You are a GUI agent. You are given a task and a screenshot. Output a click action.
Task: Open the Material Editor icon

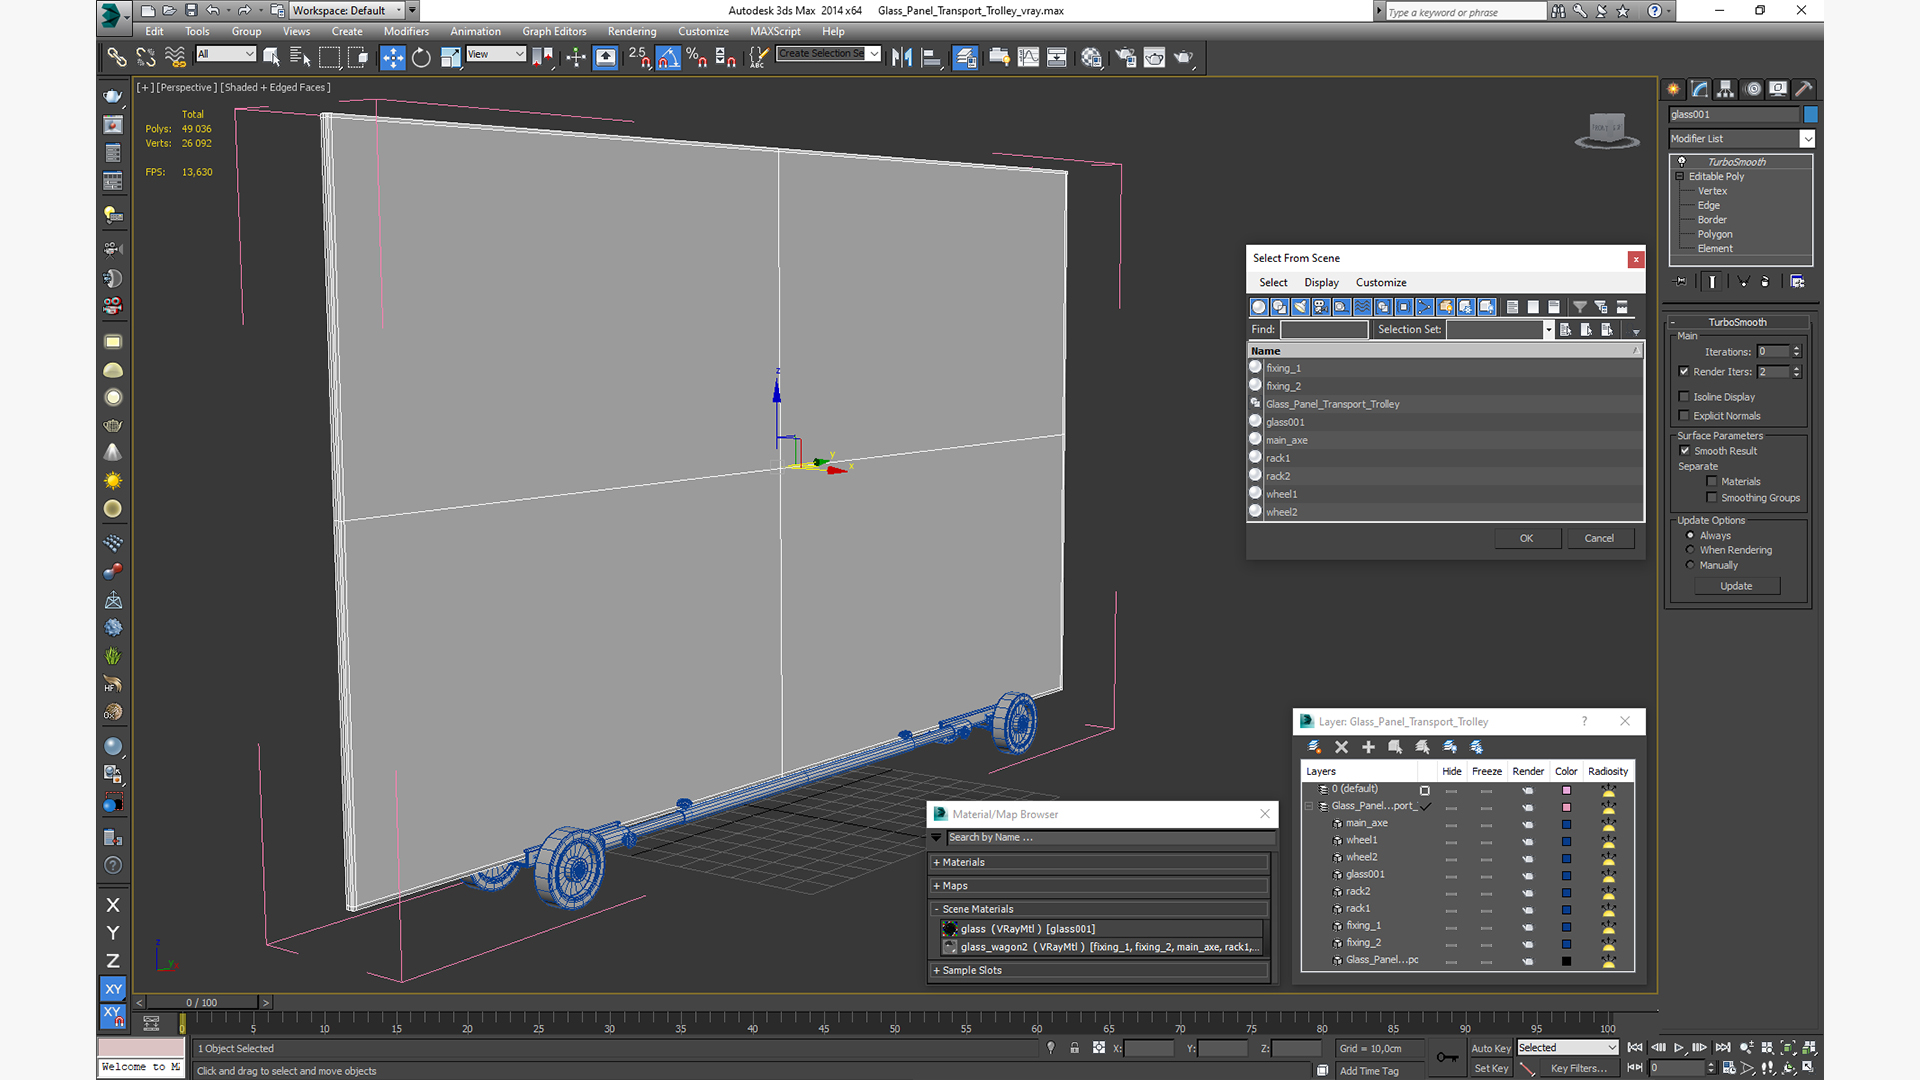click(x=1091, y=58)
